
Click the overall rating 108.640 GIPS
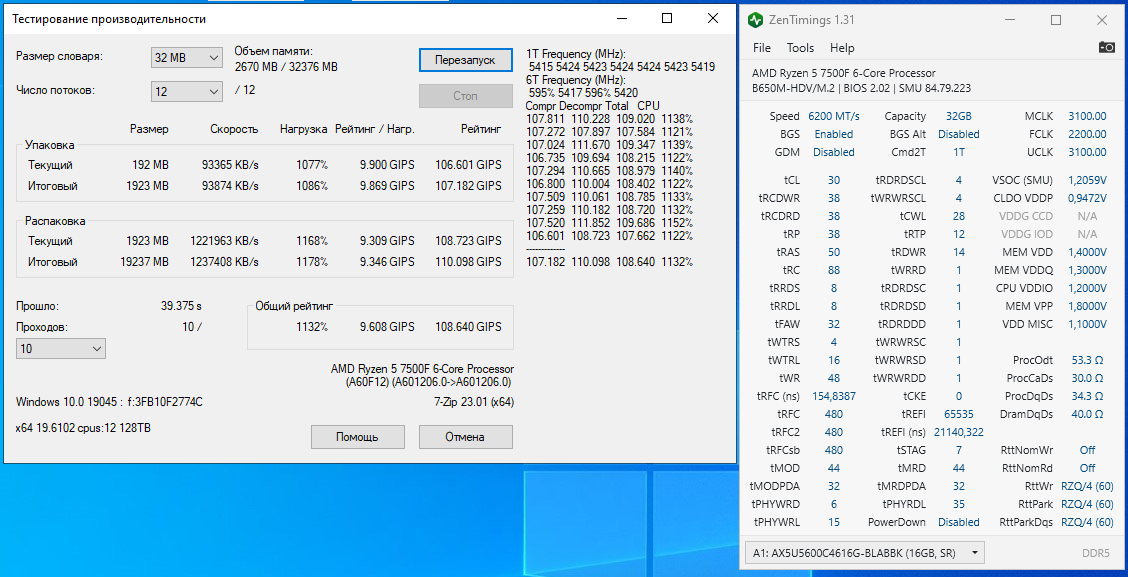(468, 327)
